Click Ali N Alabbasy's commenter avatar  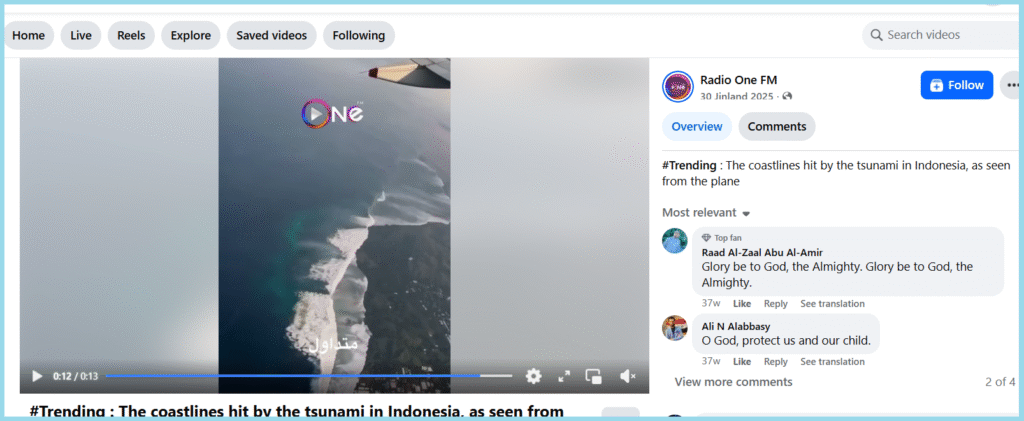click(x=675, y=327)
